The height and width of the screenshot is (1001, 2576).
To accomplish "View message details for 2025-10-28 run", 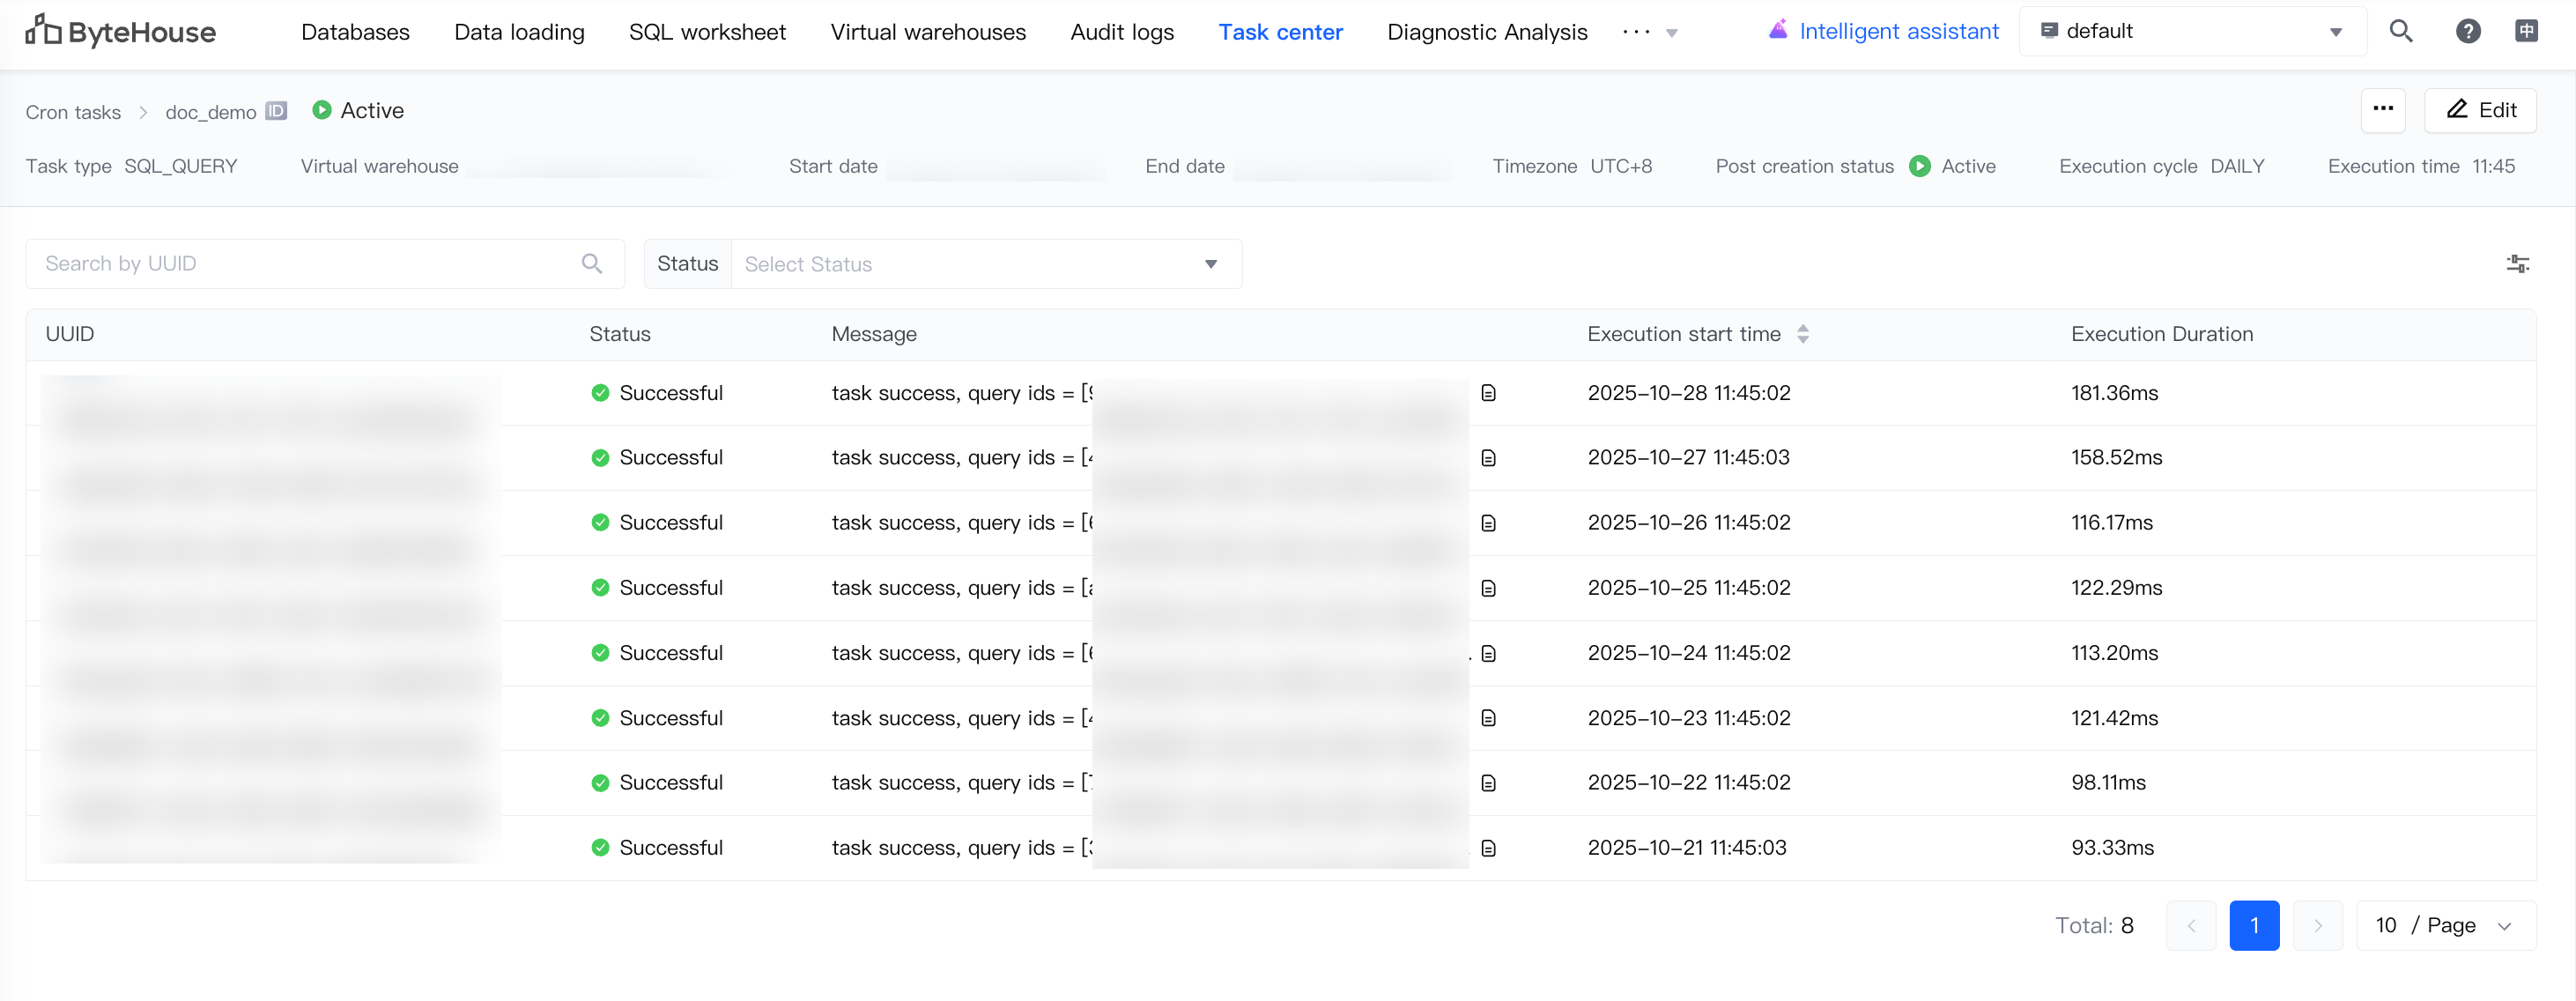I will coord(1488,393).
